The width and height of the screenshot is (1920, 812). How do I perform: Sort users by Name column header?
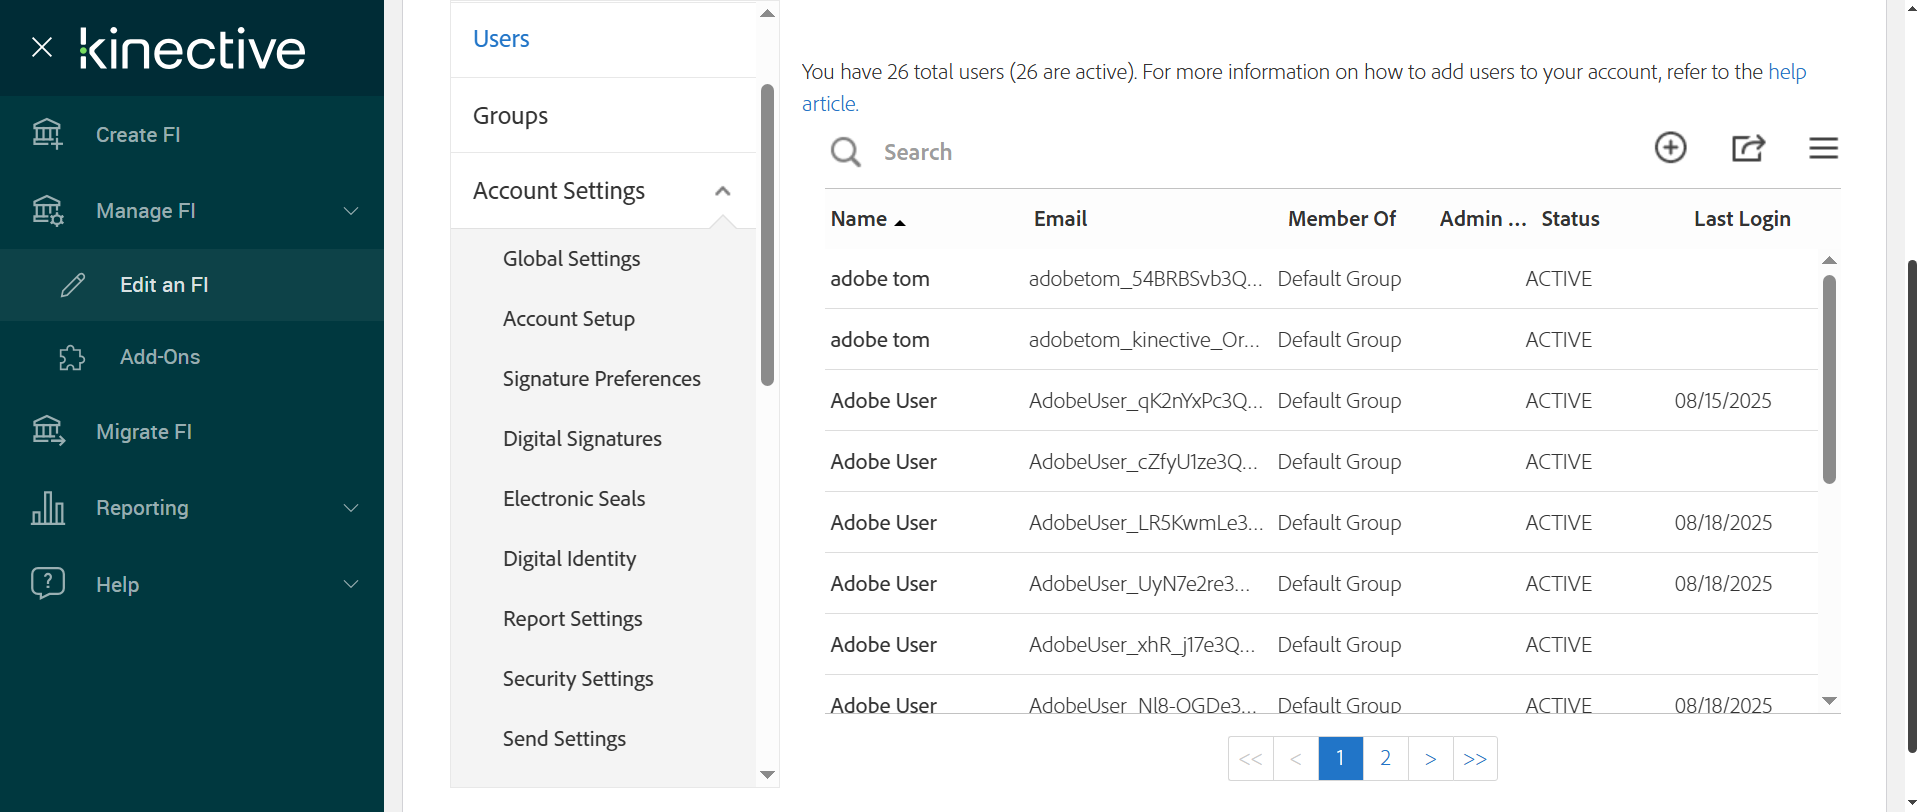coord(859,219)
